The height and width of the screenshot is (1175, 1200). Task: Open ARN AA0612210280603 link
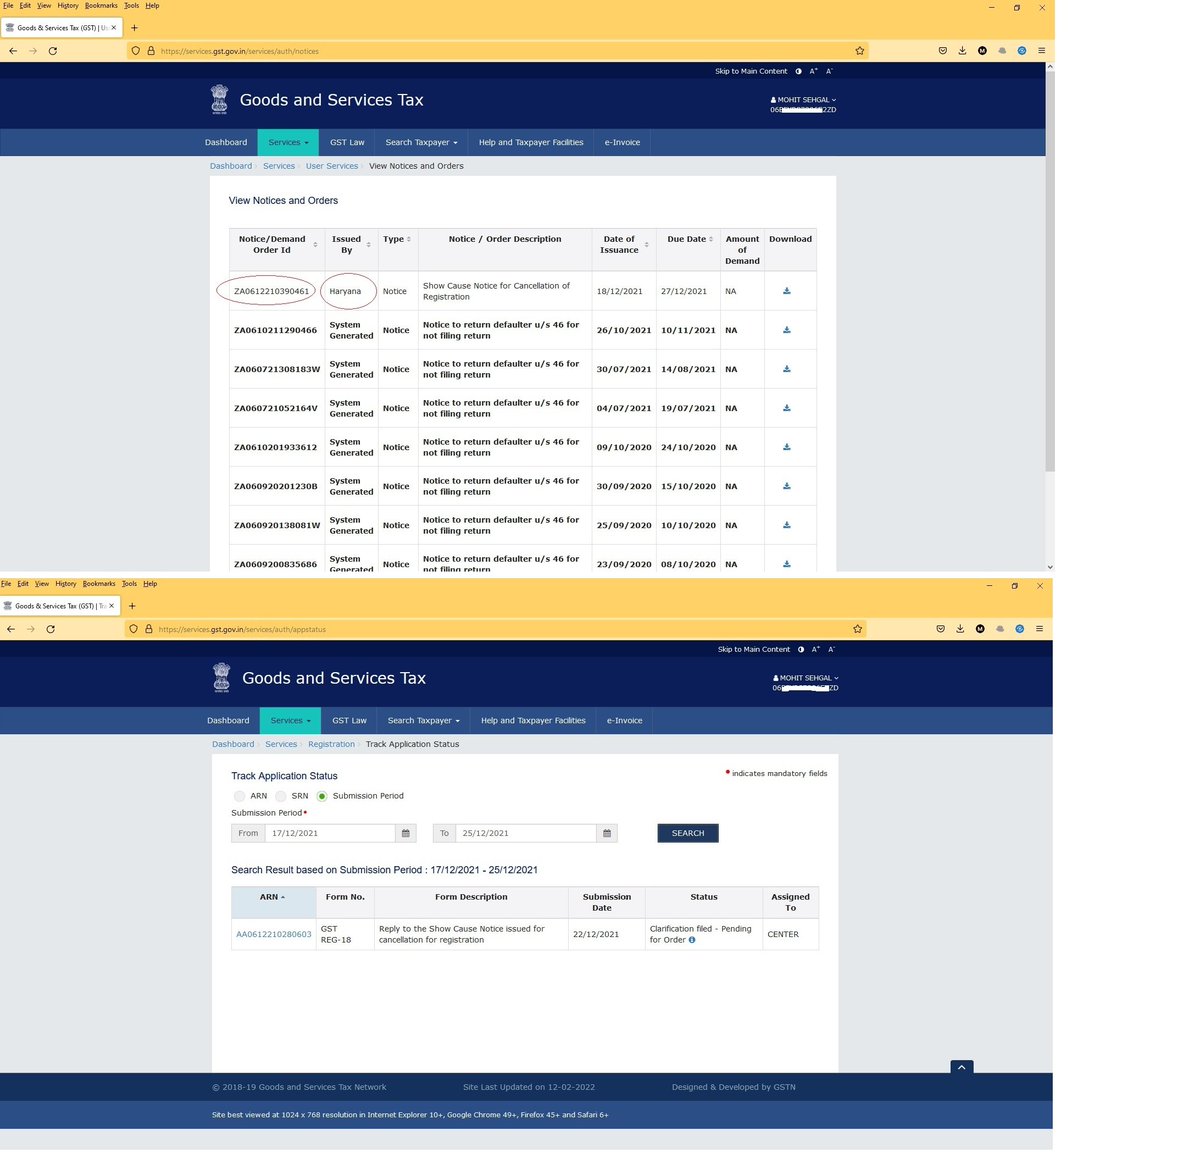[x=274, y=935]
